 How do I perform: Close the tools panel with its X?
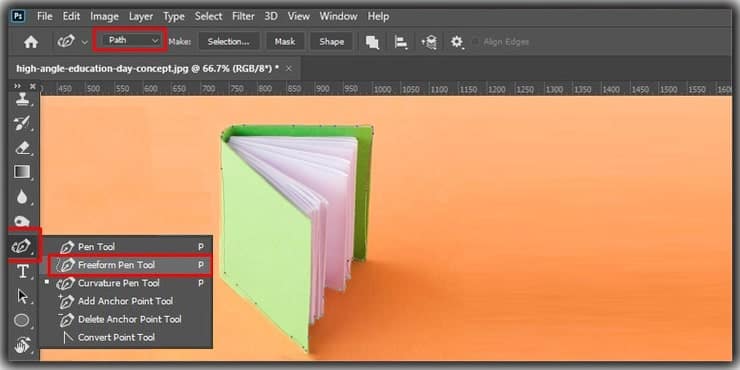point(33,86)
